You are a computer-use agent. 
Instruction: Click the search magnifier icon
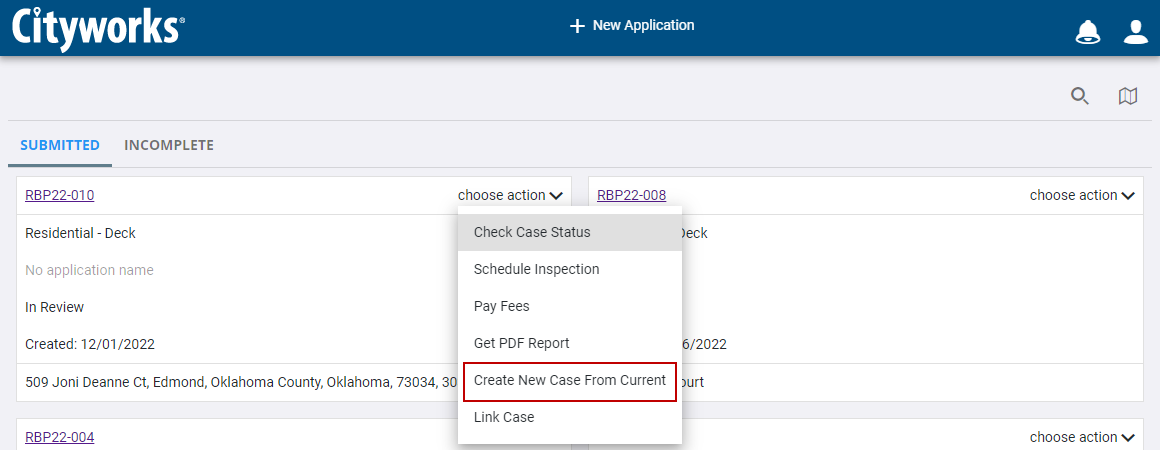(x=1080, y=96)
